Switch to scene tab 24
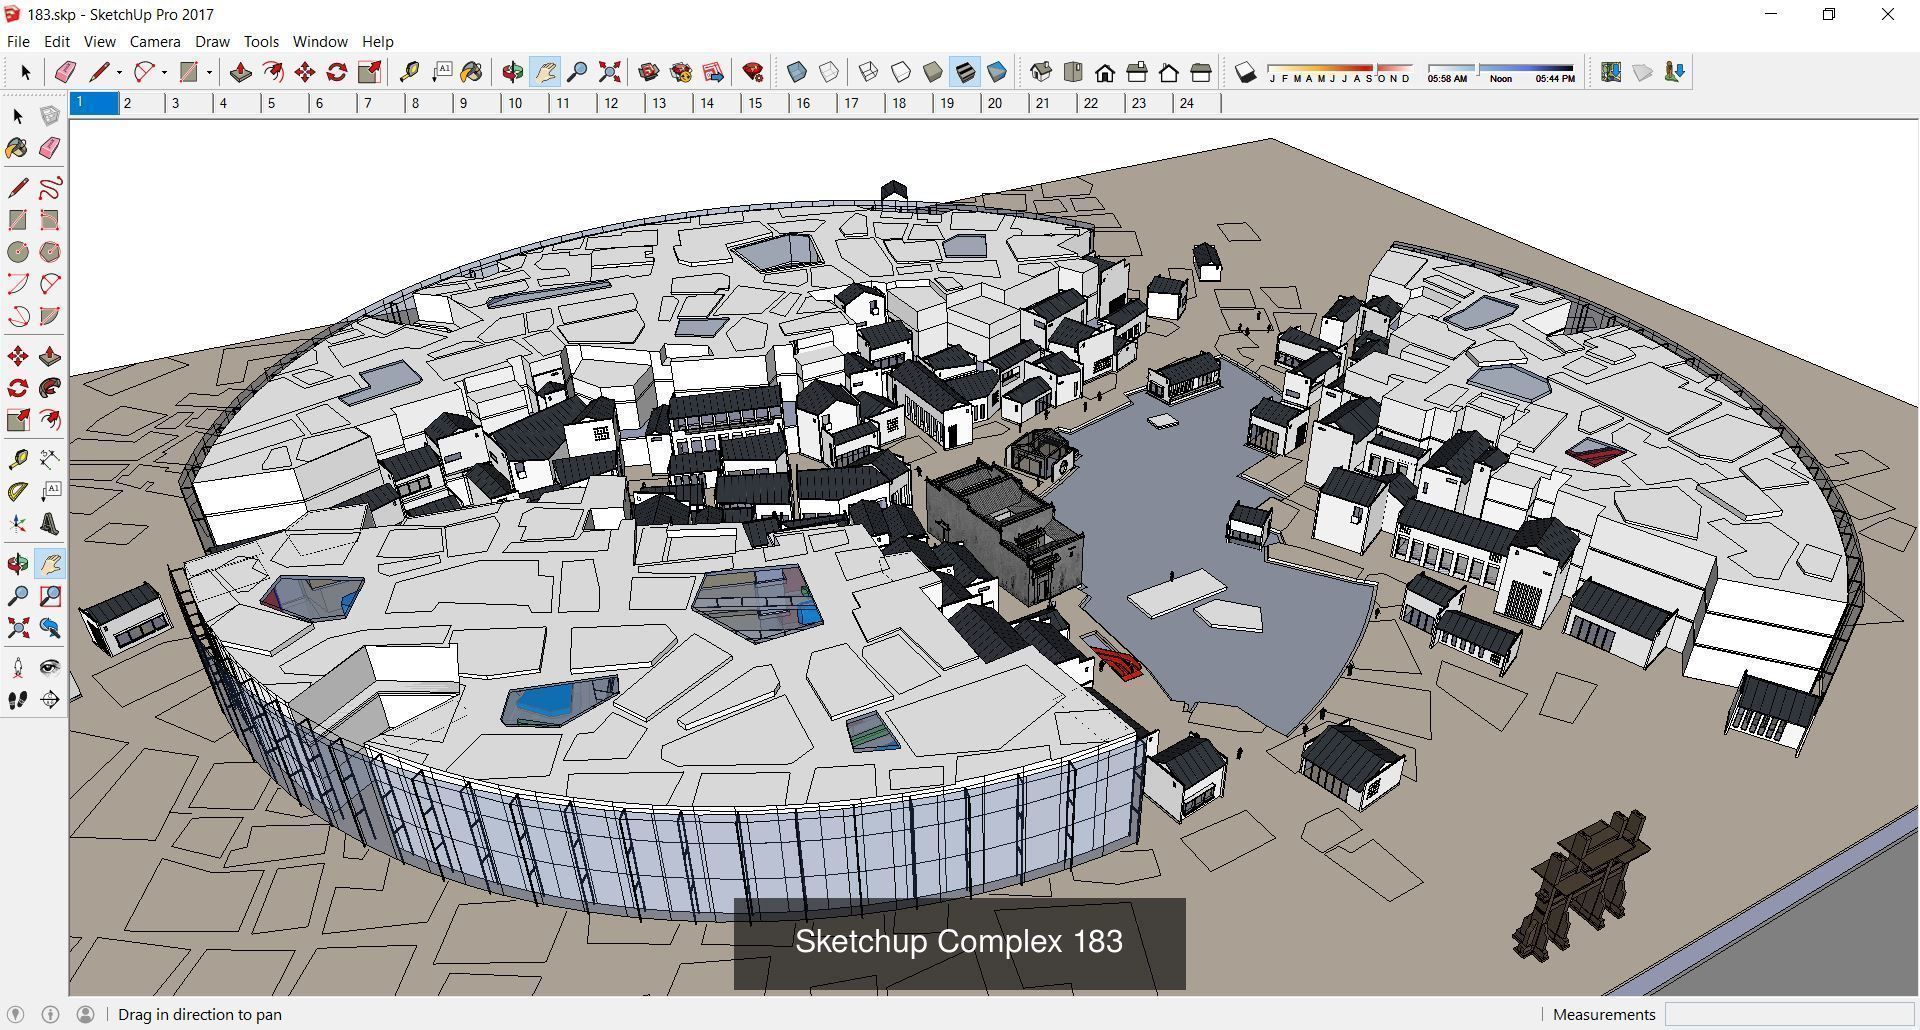The height and width of the screenshot is (1030, 1920). 1187,103
